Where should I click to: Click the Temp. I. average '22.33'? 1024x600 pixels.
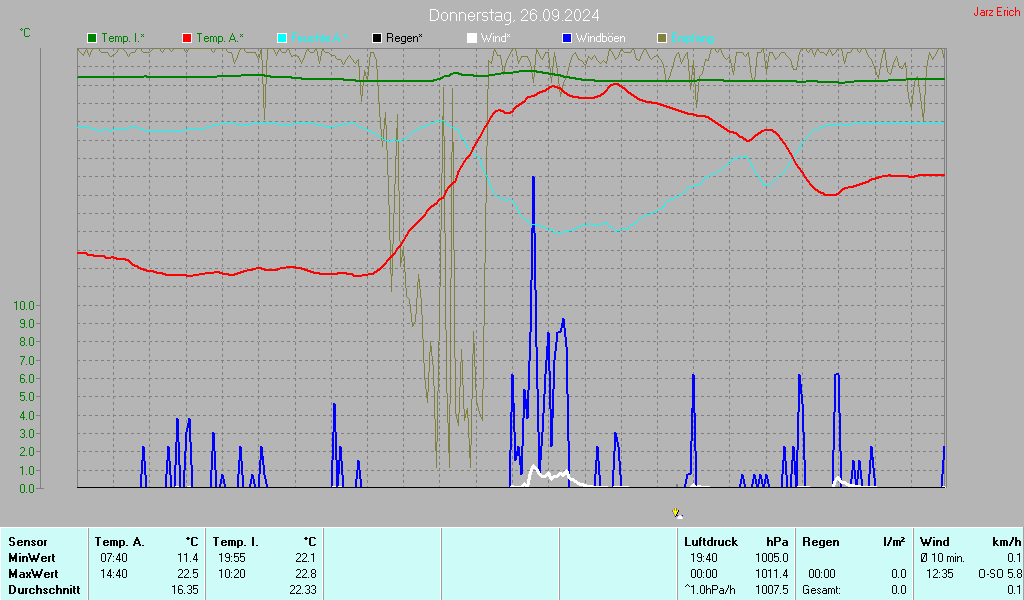pyautogui.click(x=303, y=590)
